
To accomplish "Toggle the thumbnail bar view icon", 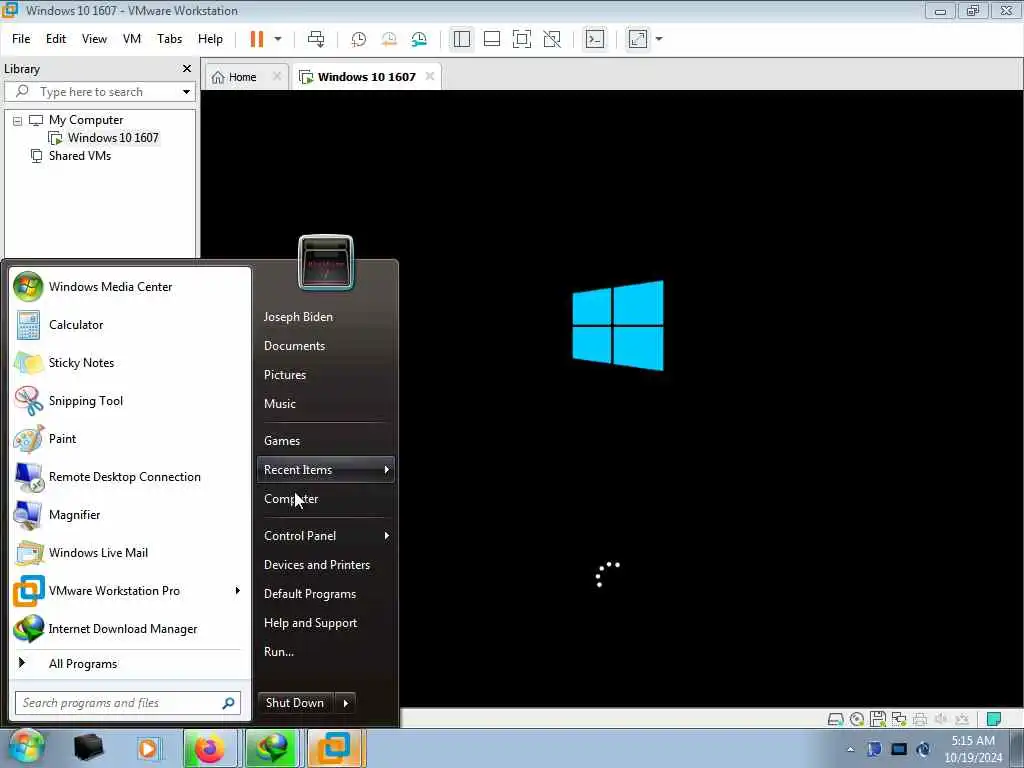I will click(492, 39).
